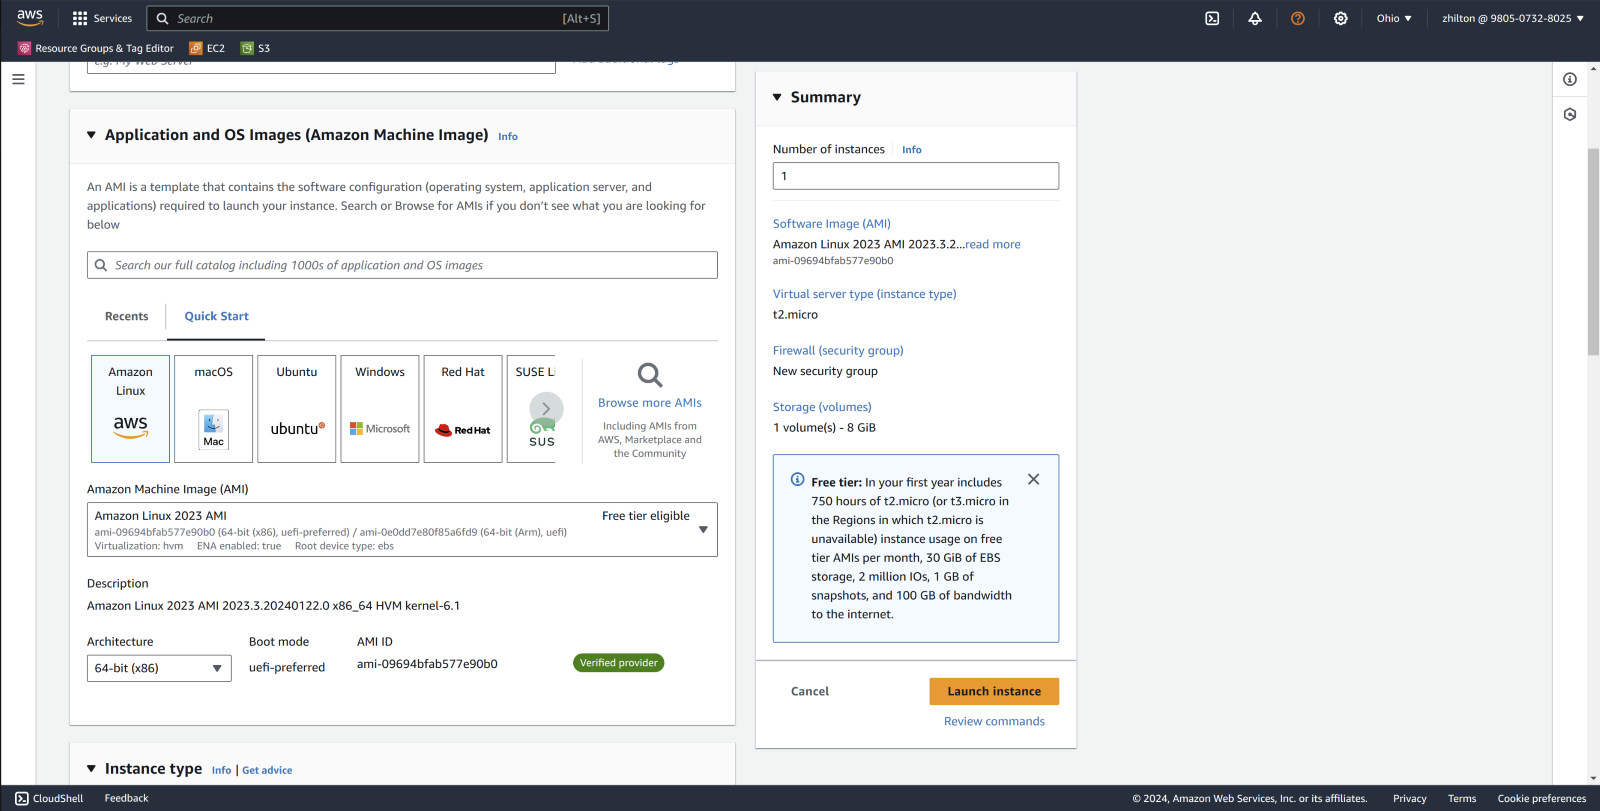Focus the top AWS search bar

point(378,18)
